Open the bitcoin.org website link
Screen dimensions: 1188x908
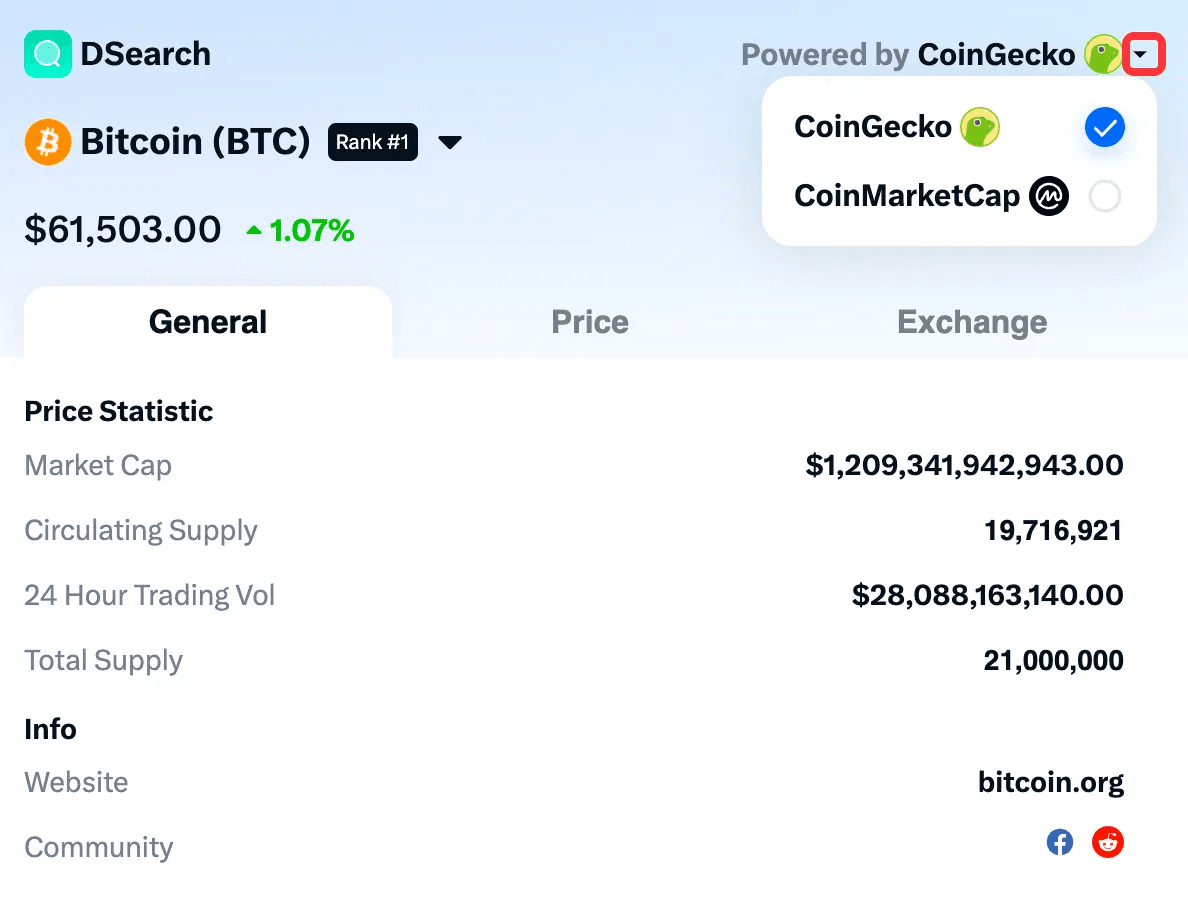1050,782
